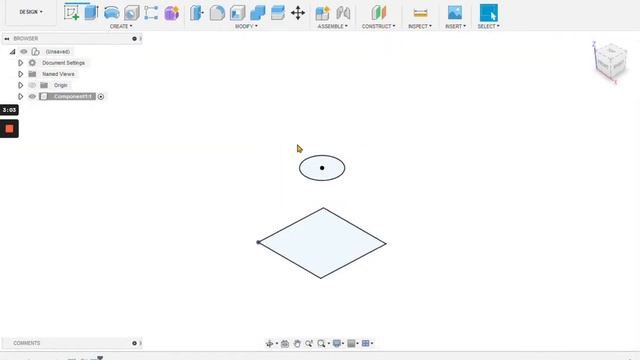Open the MODIFY dropdown menu
This screenshot has width=640, height=360.
click(x=246, y=26)
